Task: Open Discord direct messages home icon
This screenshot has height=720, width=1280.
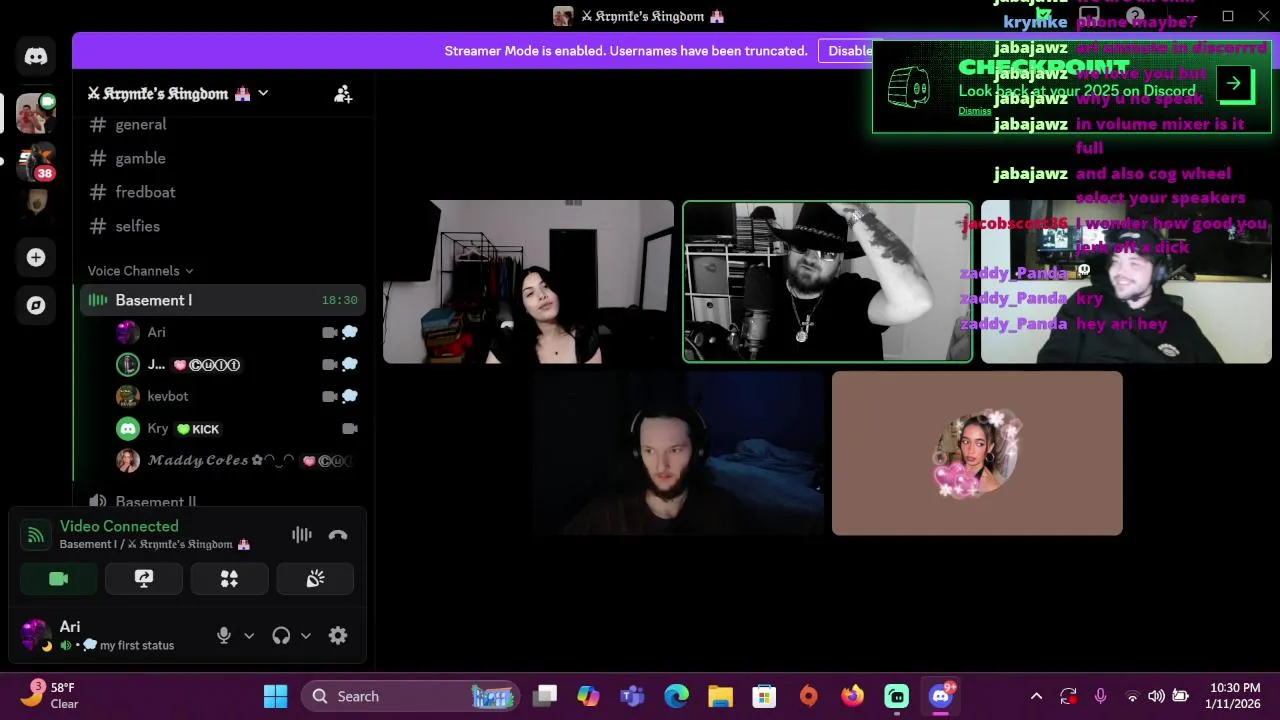Action: (x=36, y=56)
